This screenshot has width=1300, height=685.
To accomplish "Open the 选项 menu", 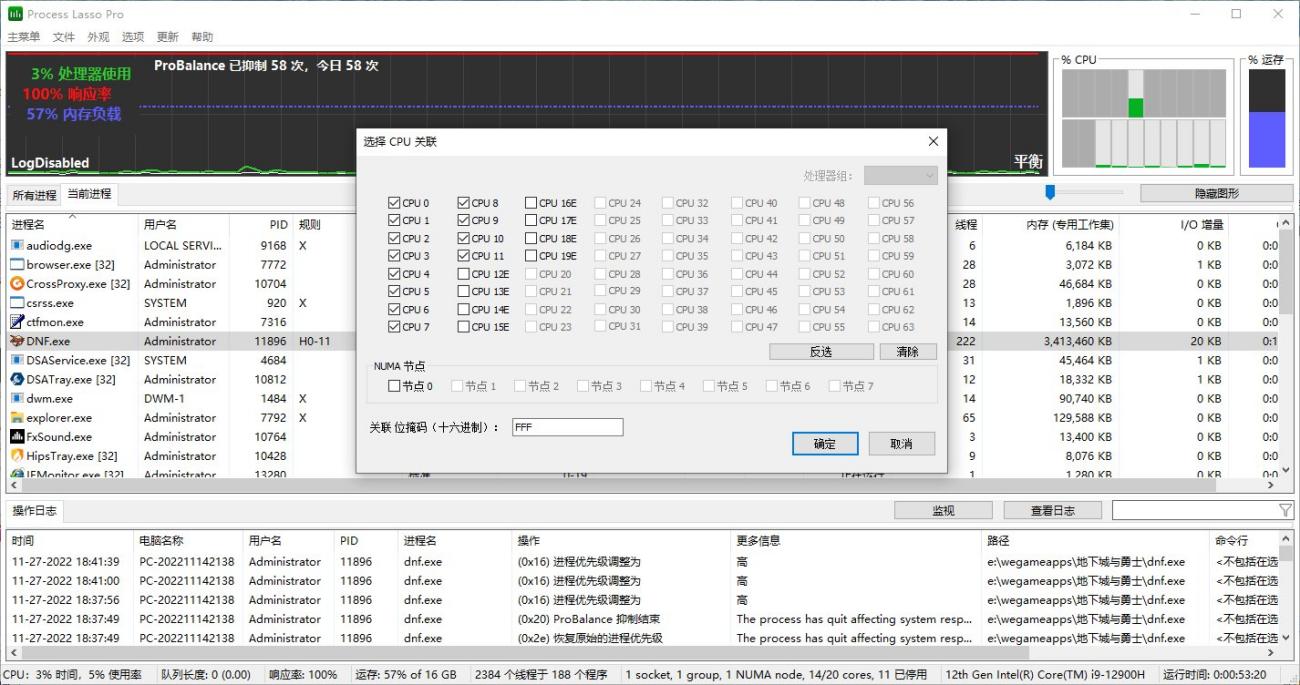I will pyautogui.click(x=134, y=36).
